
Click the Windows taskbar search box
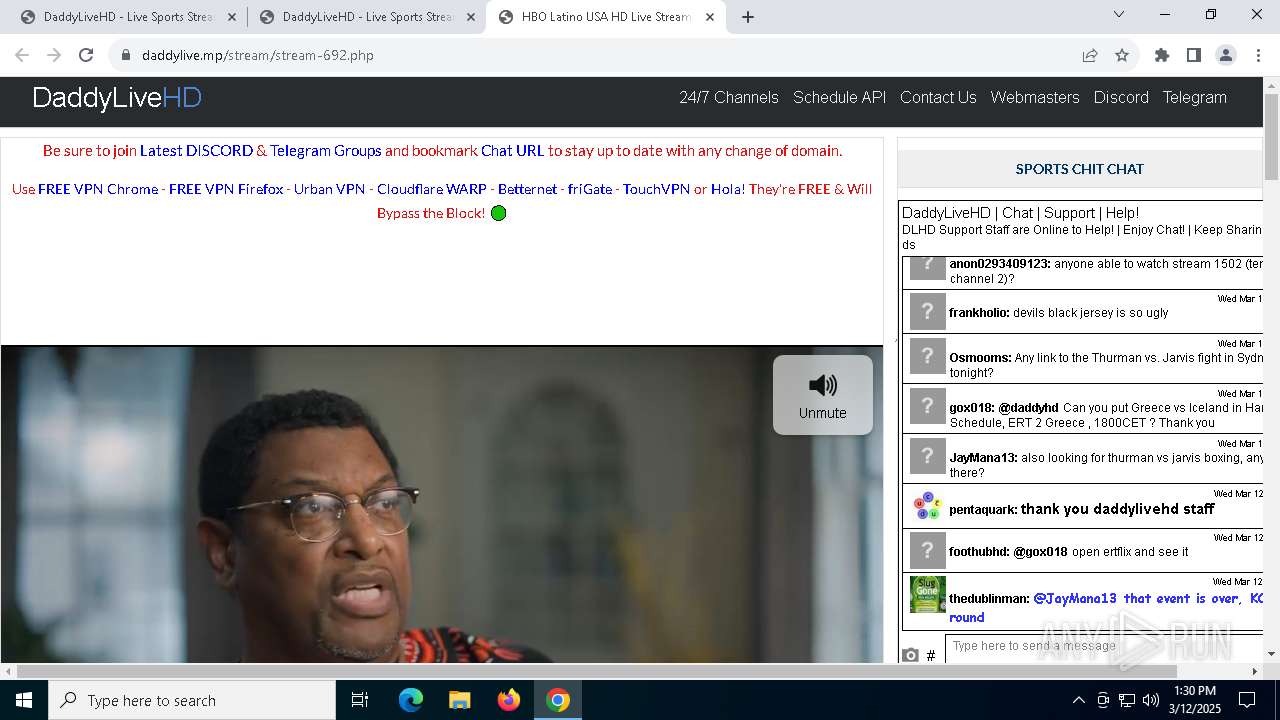[192, 700]
